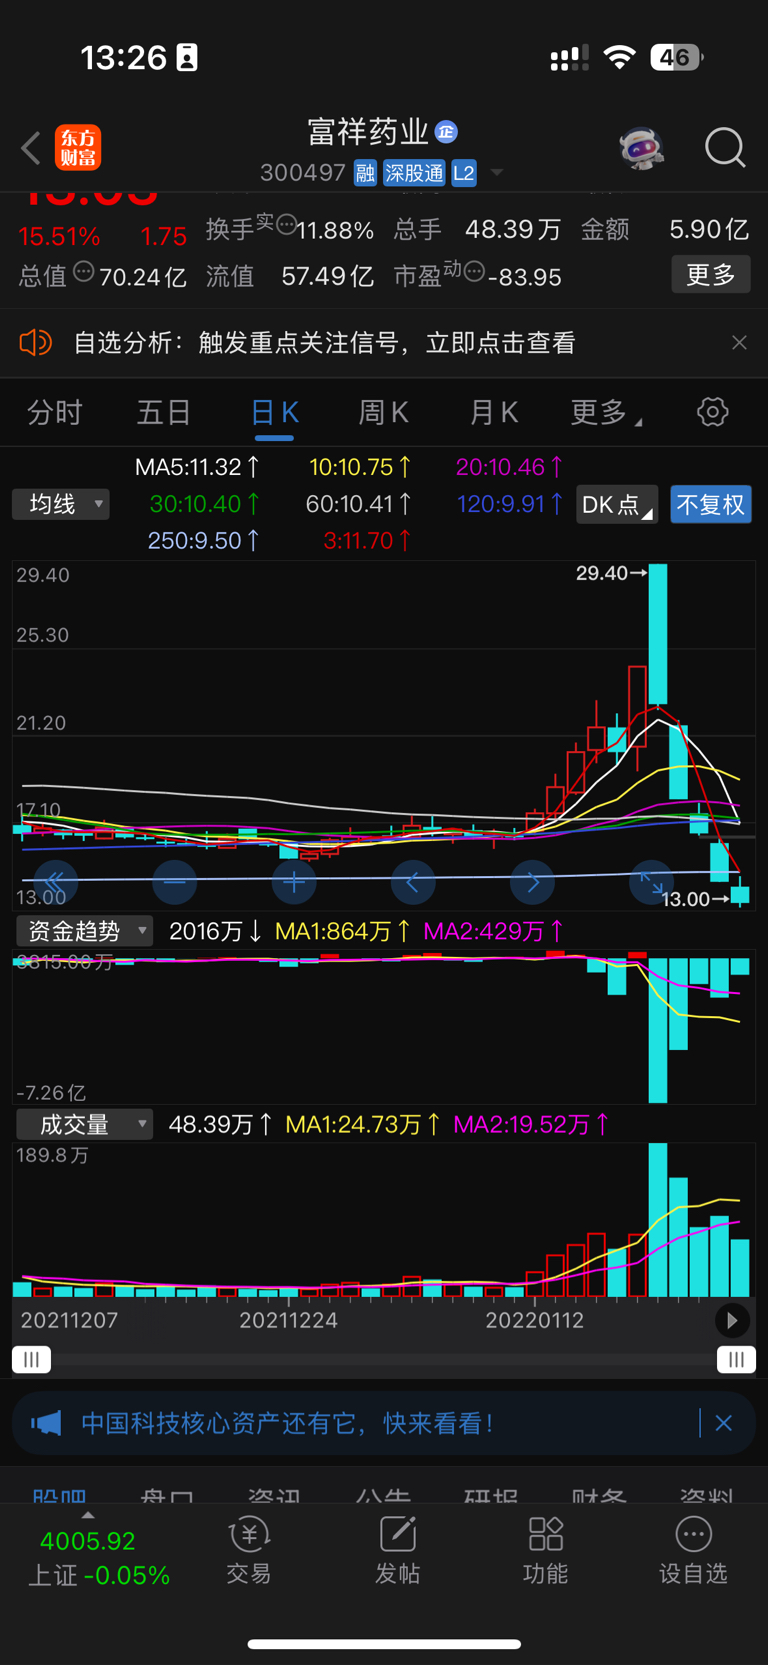The height and width of the screenshot is (1665, 769).
Task: Tap stock code 300497
Action: [x=303, y=173]
